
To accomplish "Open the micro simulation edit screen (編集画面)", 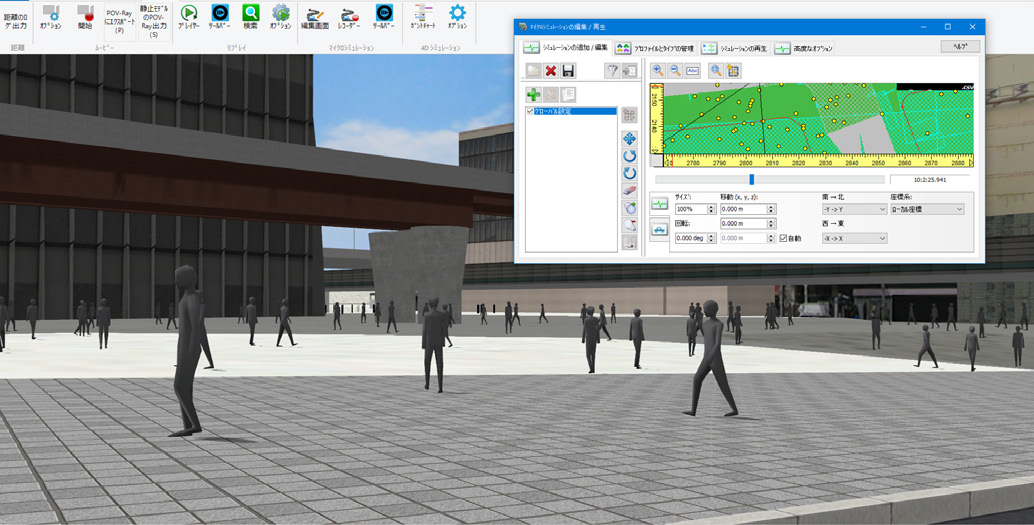I will (315, 17).
